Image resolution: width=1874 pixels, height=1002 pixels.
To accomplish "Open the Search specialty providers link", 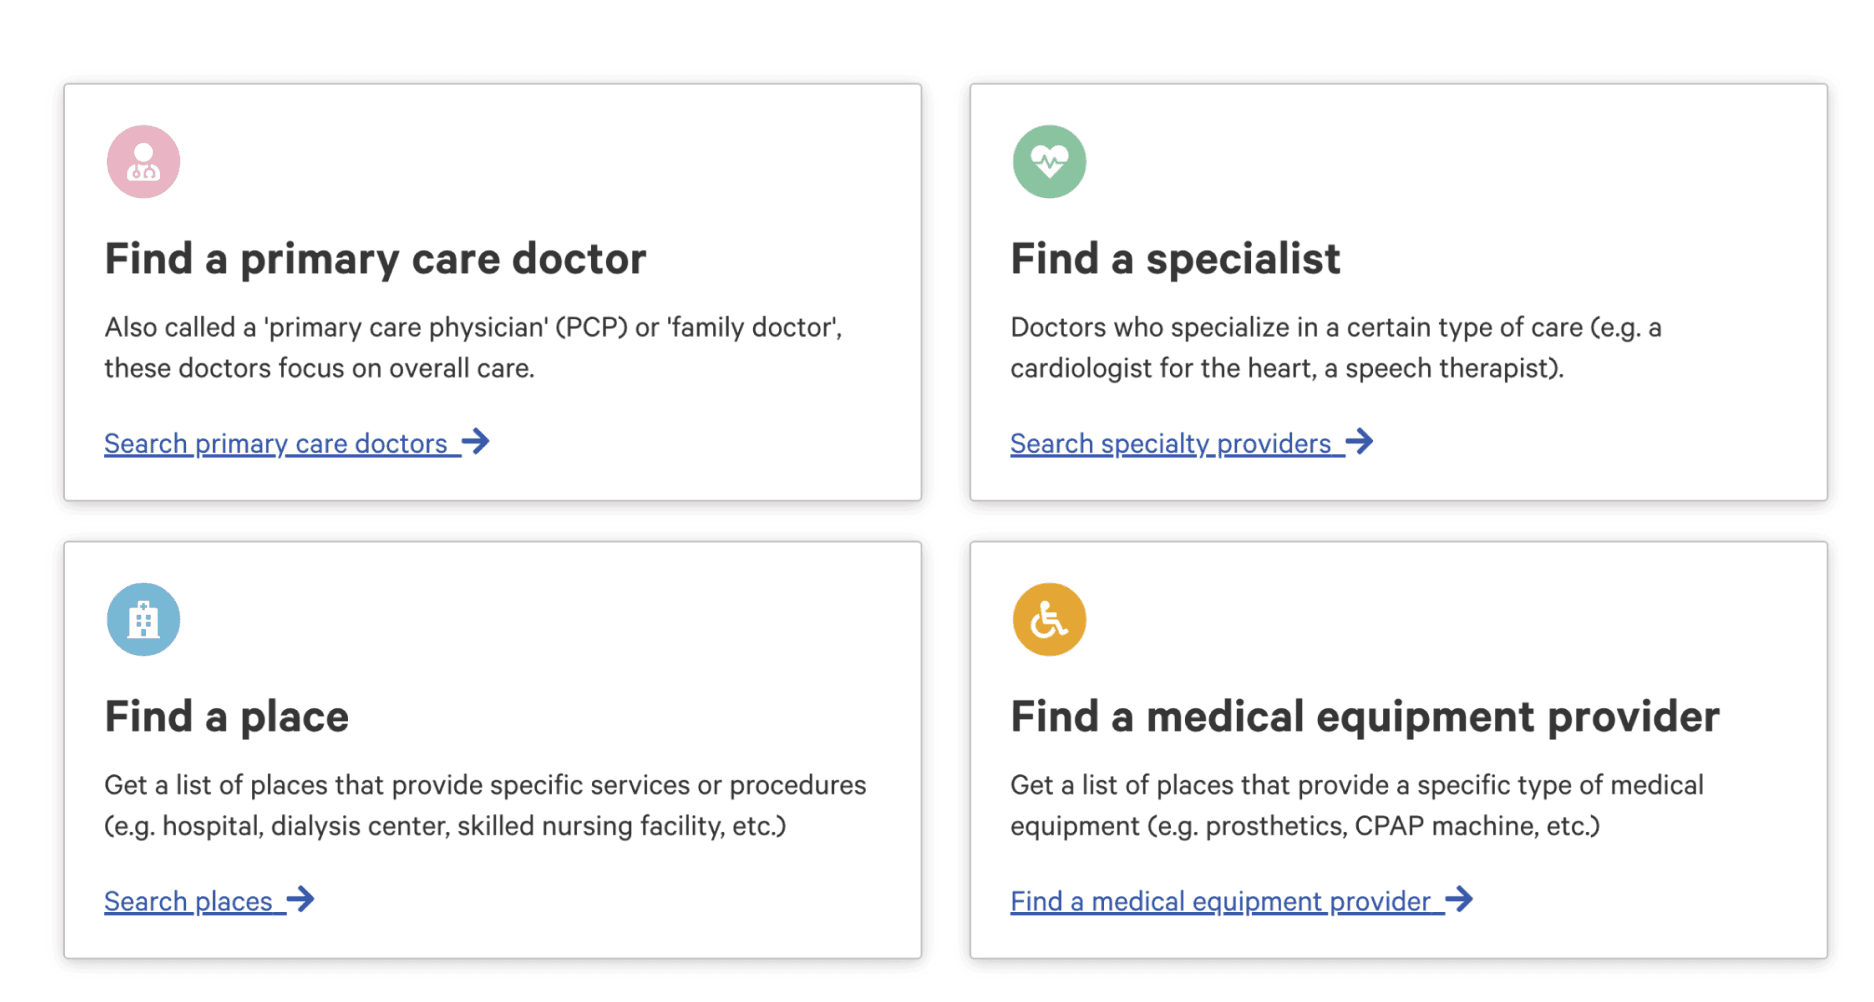I will click(1170, 443).
